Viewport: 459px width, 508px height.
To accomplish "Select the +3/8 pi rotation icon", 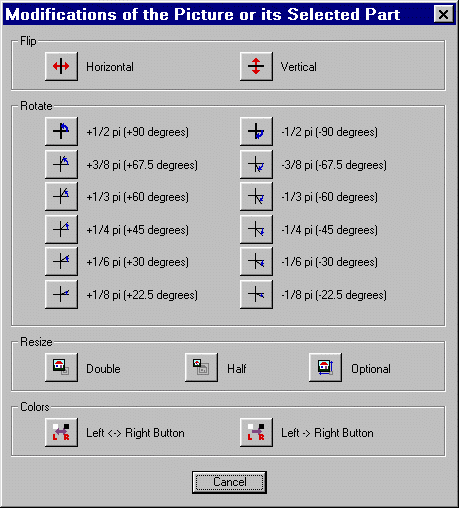I will point(61,164).
